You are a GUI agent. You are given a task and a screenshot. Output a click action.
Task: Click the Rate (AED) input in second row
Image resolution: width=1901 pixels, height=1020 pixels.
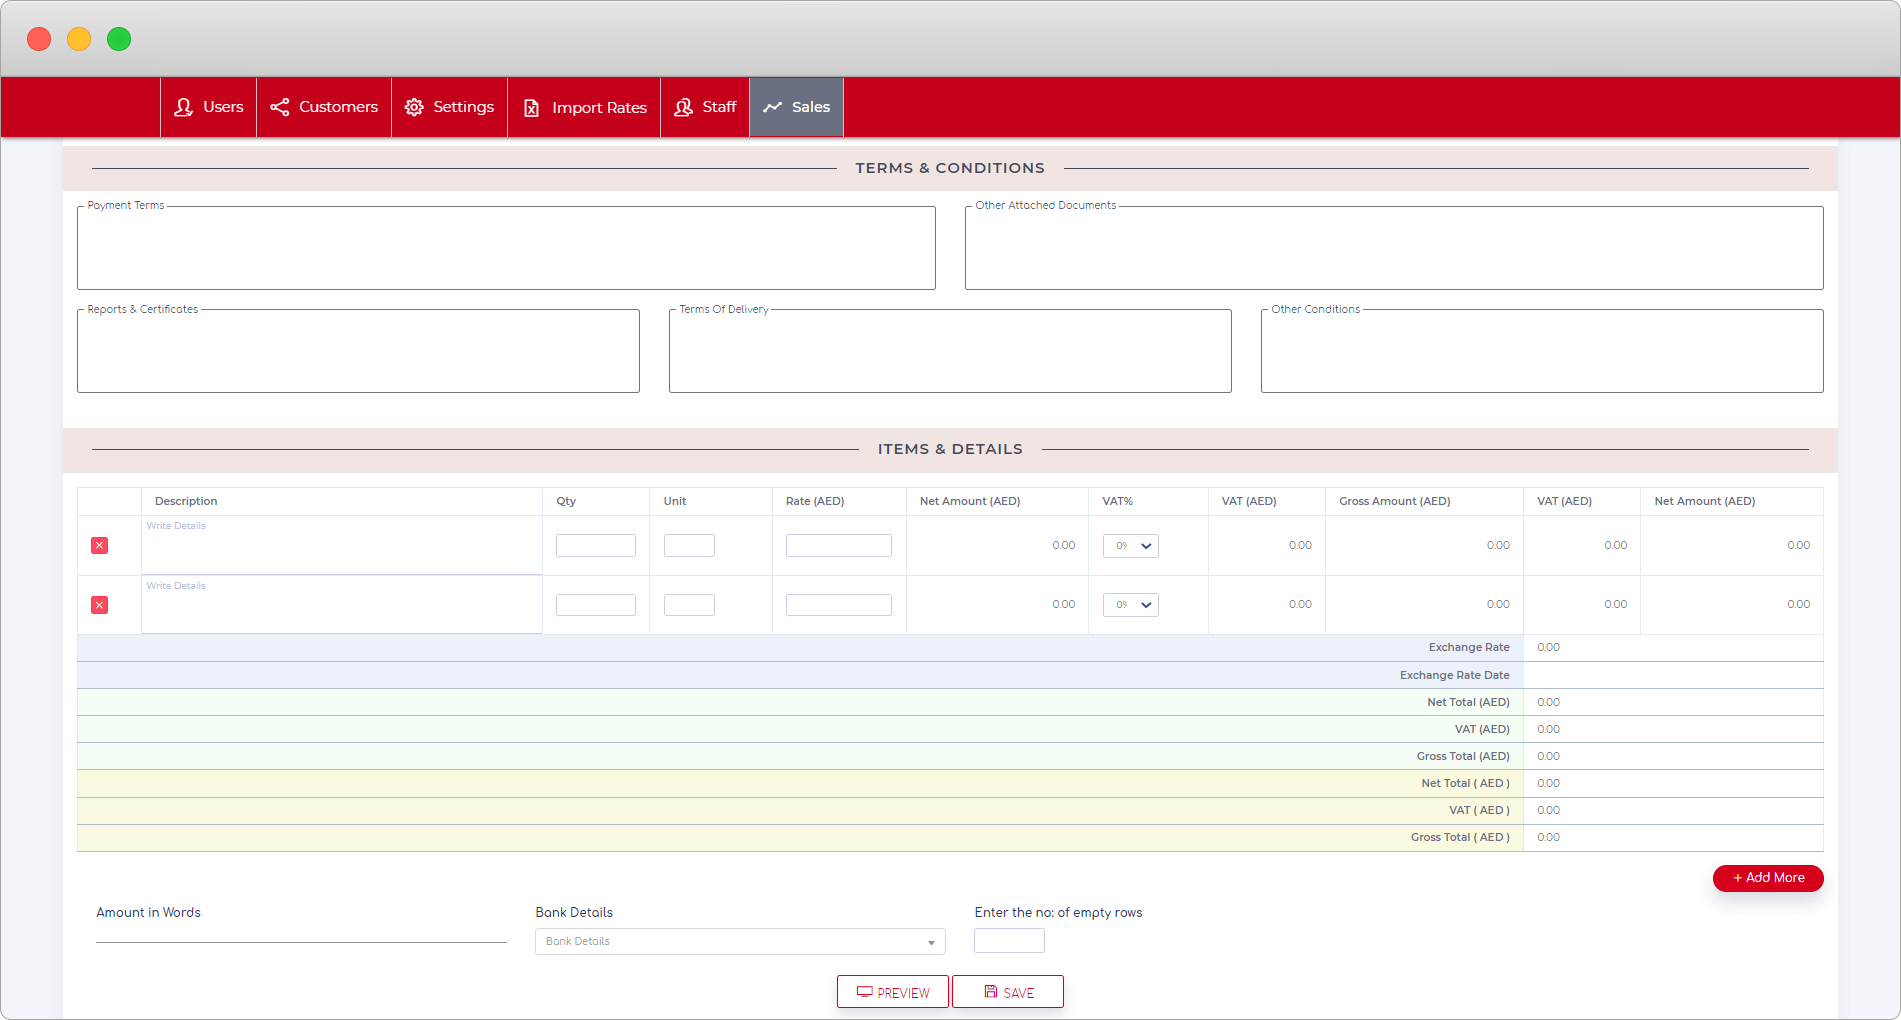click(x=838, y=605)
